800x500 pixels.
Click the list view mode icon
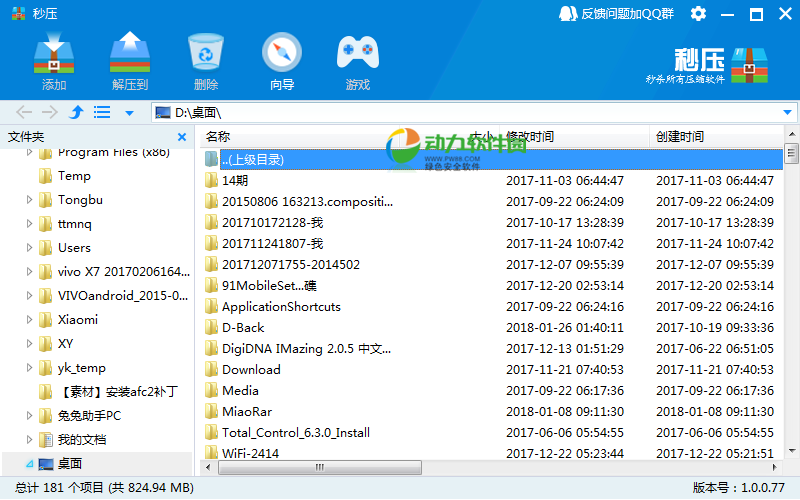click(x=102, y=113)
